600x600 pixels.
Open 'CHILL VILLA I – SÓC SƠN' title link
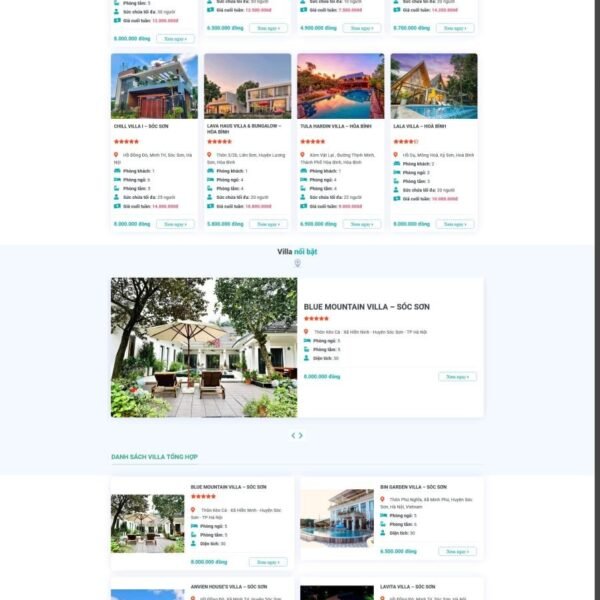coord(141,126)
